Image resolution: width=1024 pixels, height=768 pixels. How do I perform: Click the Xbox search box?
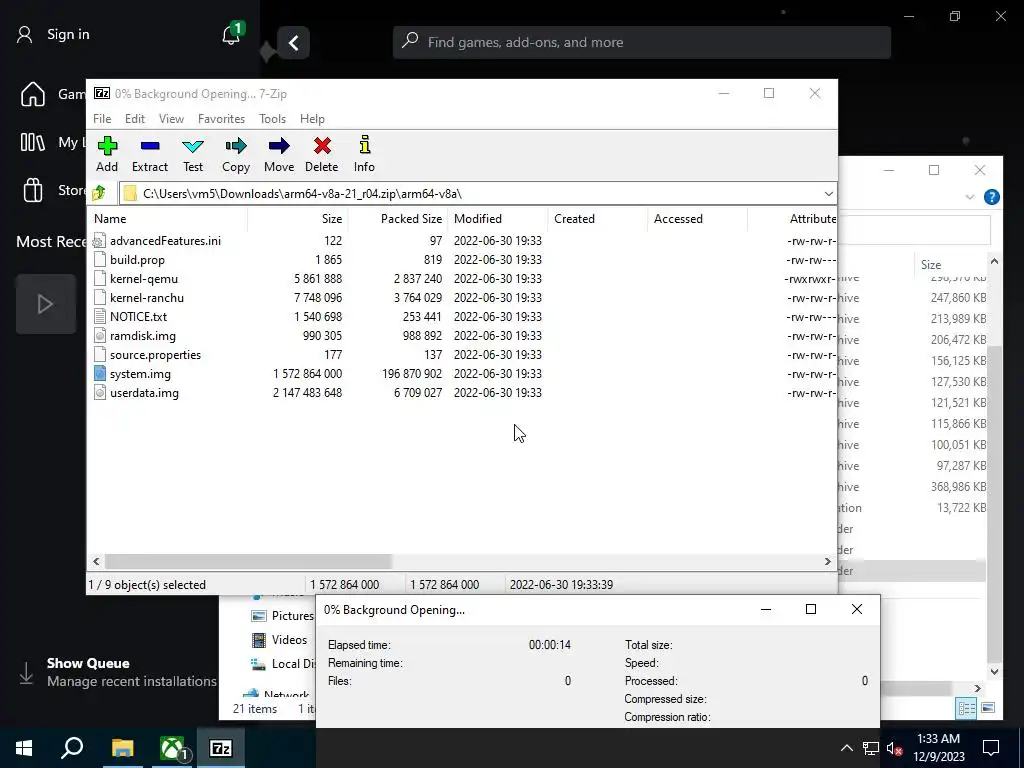(642, 42)
